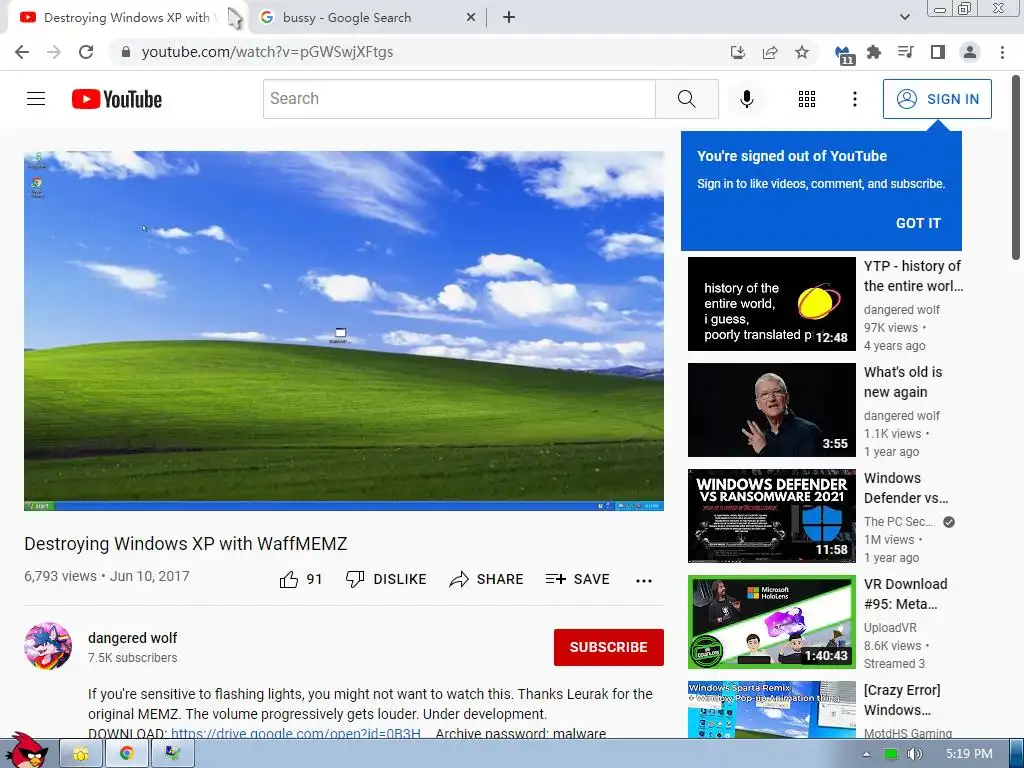Screen dimensions: 1024x768
Task: Open the UploadVR channel name
Action: [890, 628]
